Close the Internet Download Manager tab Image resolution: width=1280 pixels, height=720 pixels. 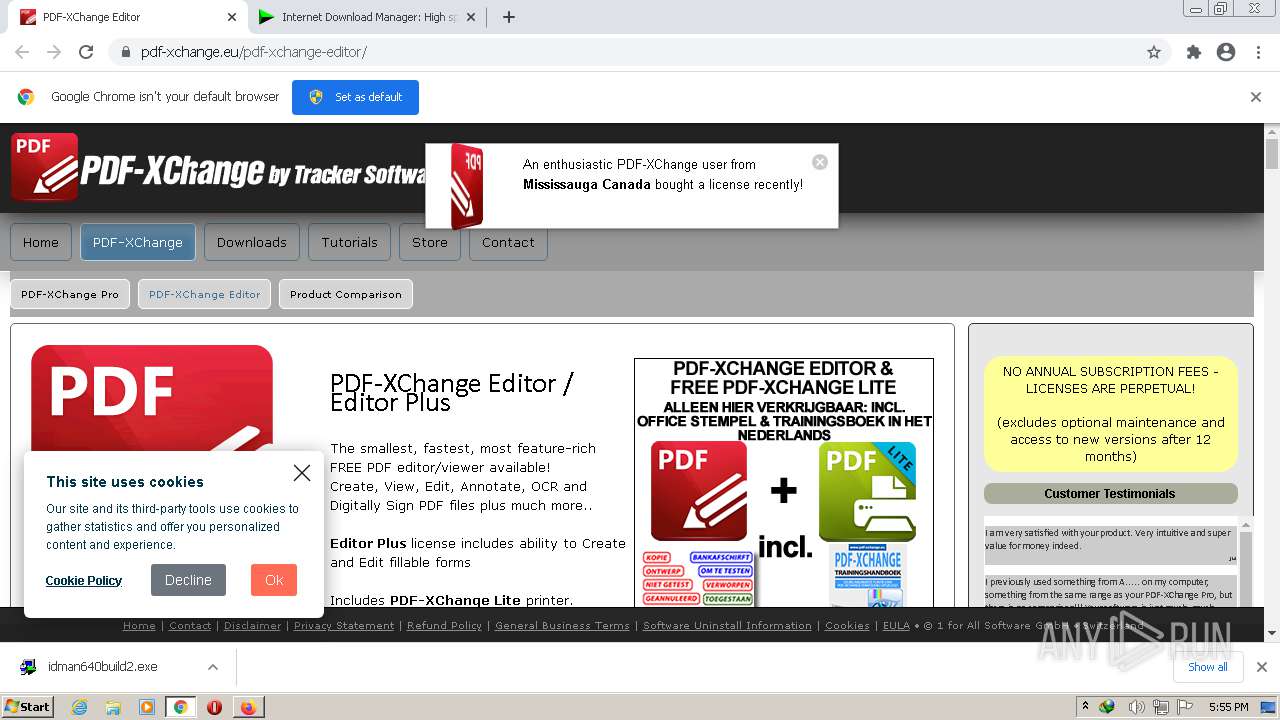click(x=472, y=17)
